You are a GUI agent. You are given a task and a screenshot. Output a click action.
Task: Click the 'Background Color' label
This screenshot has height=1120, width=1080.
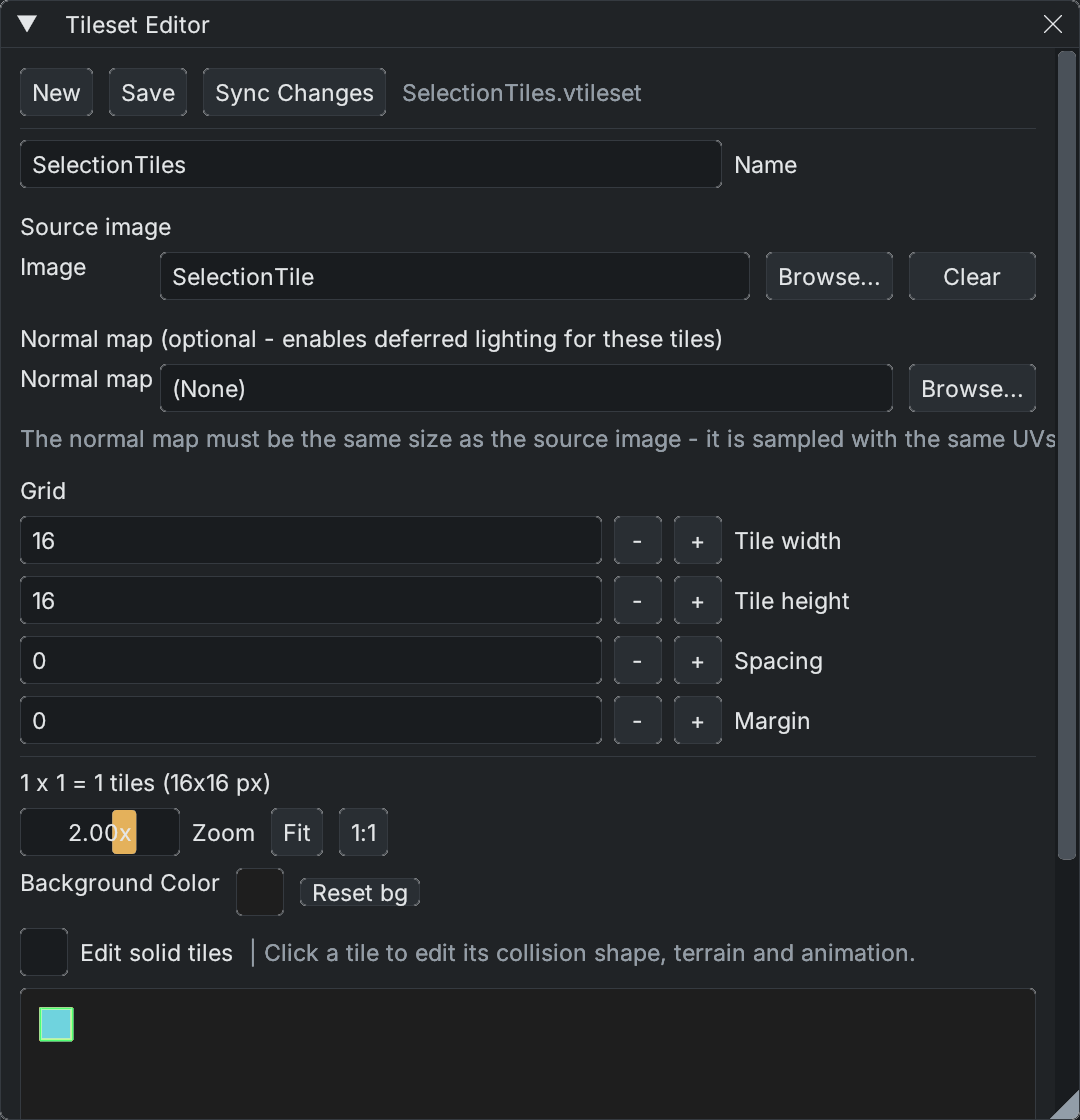(x=119, y=883)
